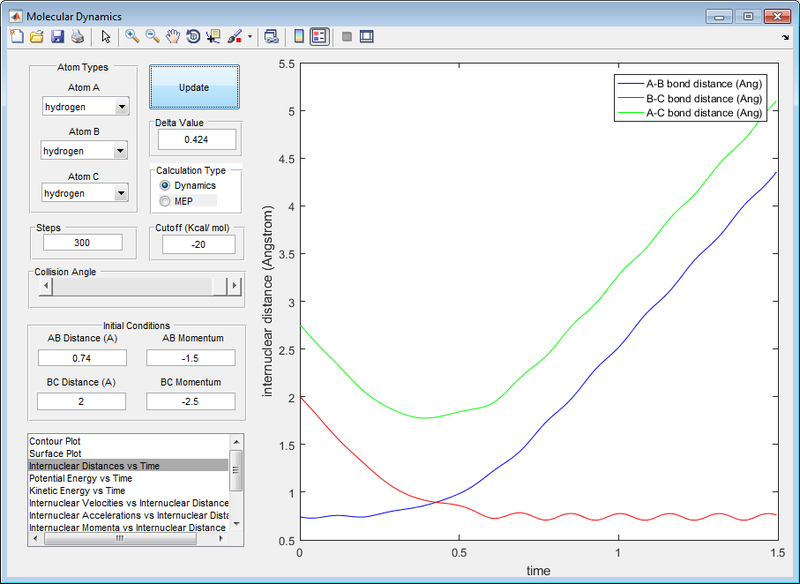Open the Atom A element dropdown
This screenshot has height=584, width=800.
pyautogui.click(x=121, y=107)
